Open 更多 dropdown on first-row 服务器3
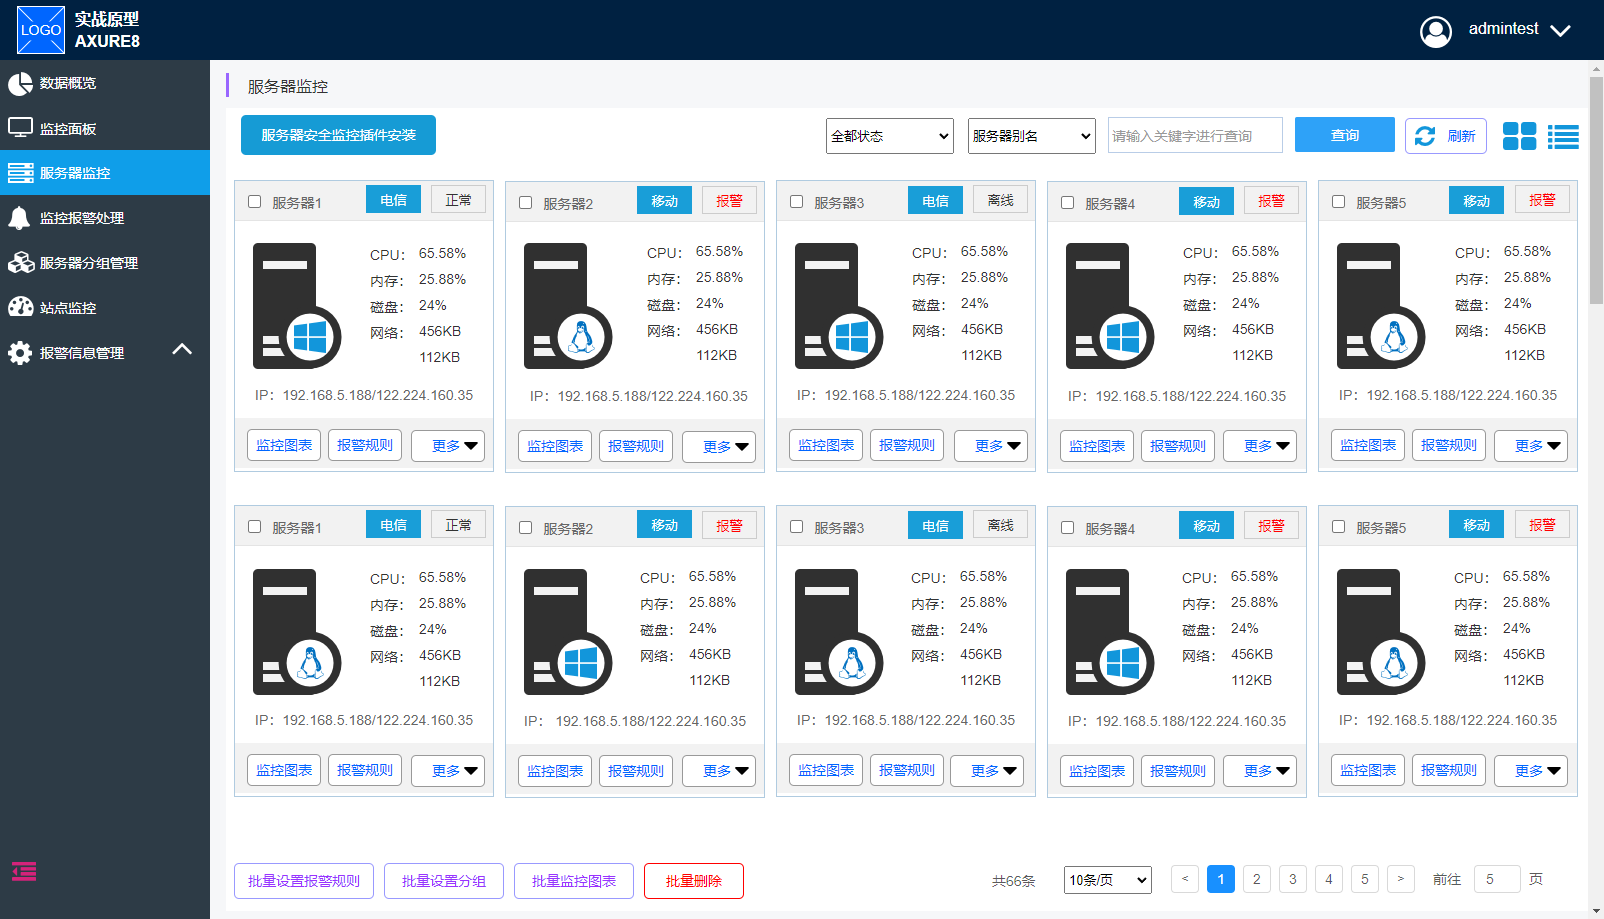Viewport: 1604px width, 919px height. (x=991, y=446)
